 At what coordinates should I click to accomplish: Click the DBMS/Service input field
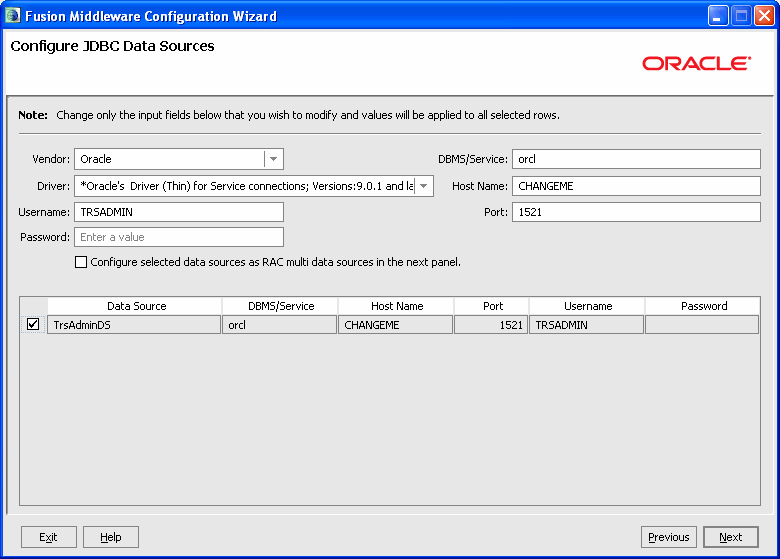click(x=636, y=159)
